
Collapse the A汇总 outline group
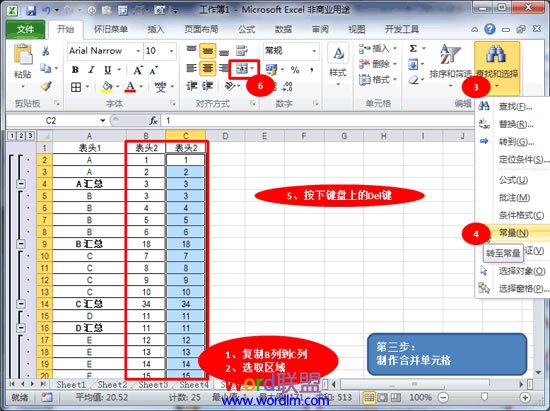pos(21,184)
